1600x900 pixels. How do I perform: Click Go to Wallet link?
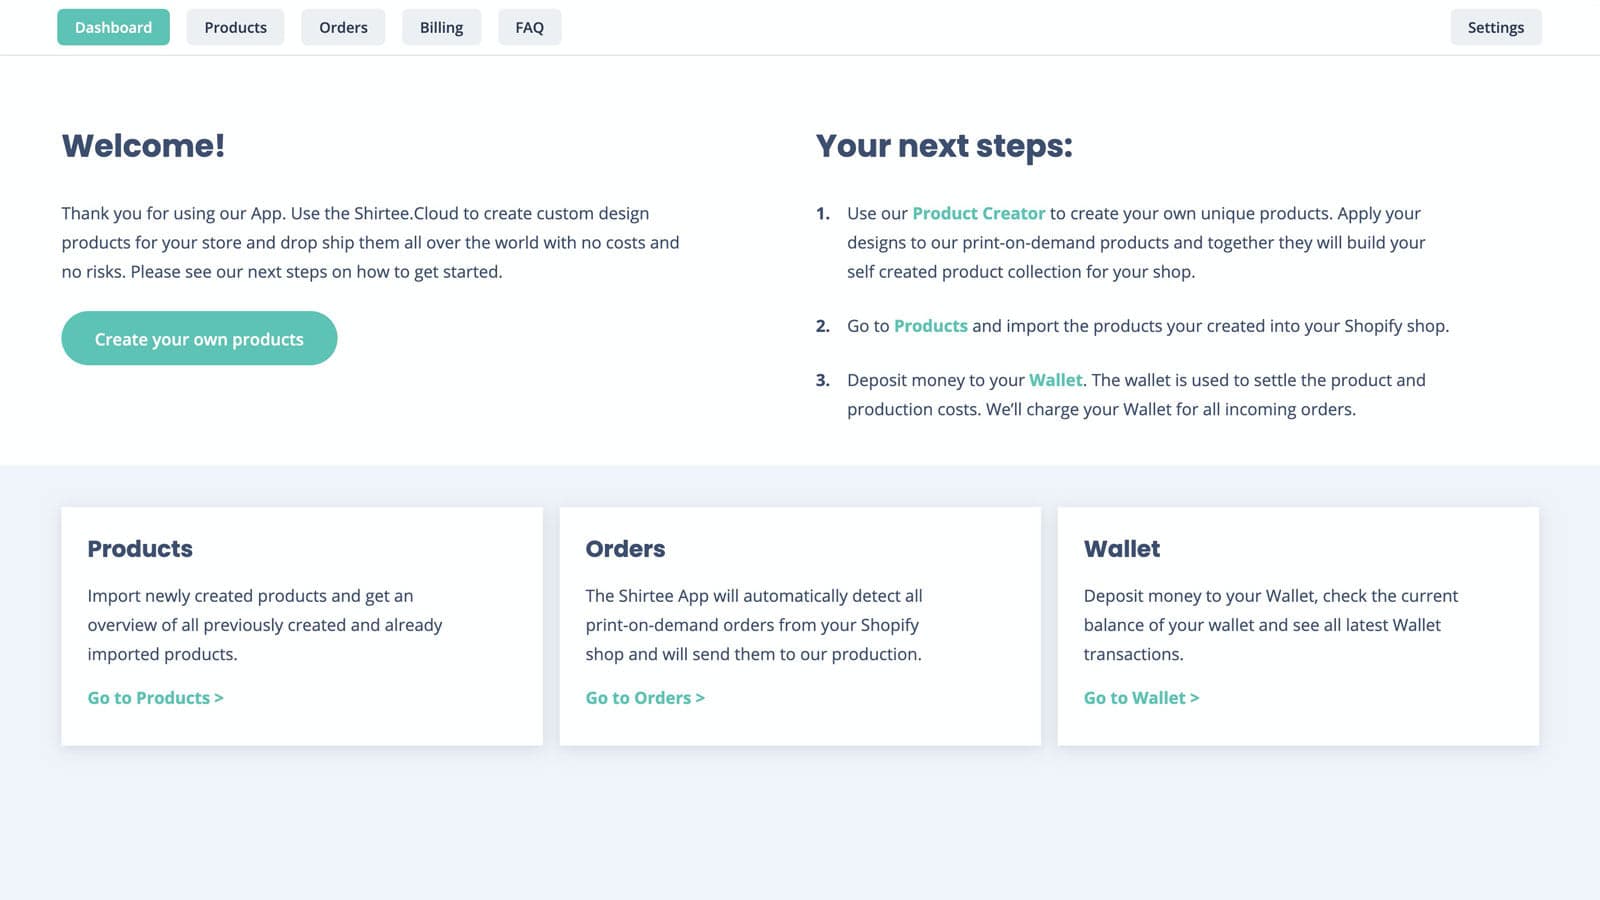(1141, 697)
